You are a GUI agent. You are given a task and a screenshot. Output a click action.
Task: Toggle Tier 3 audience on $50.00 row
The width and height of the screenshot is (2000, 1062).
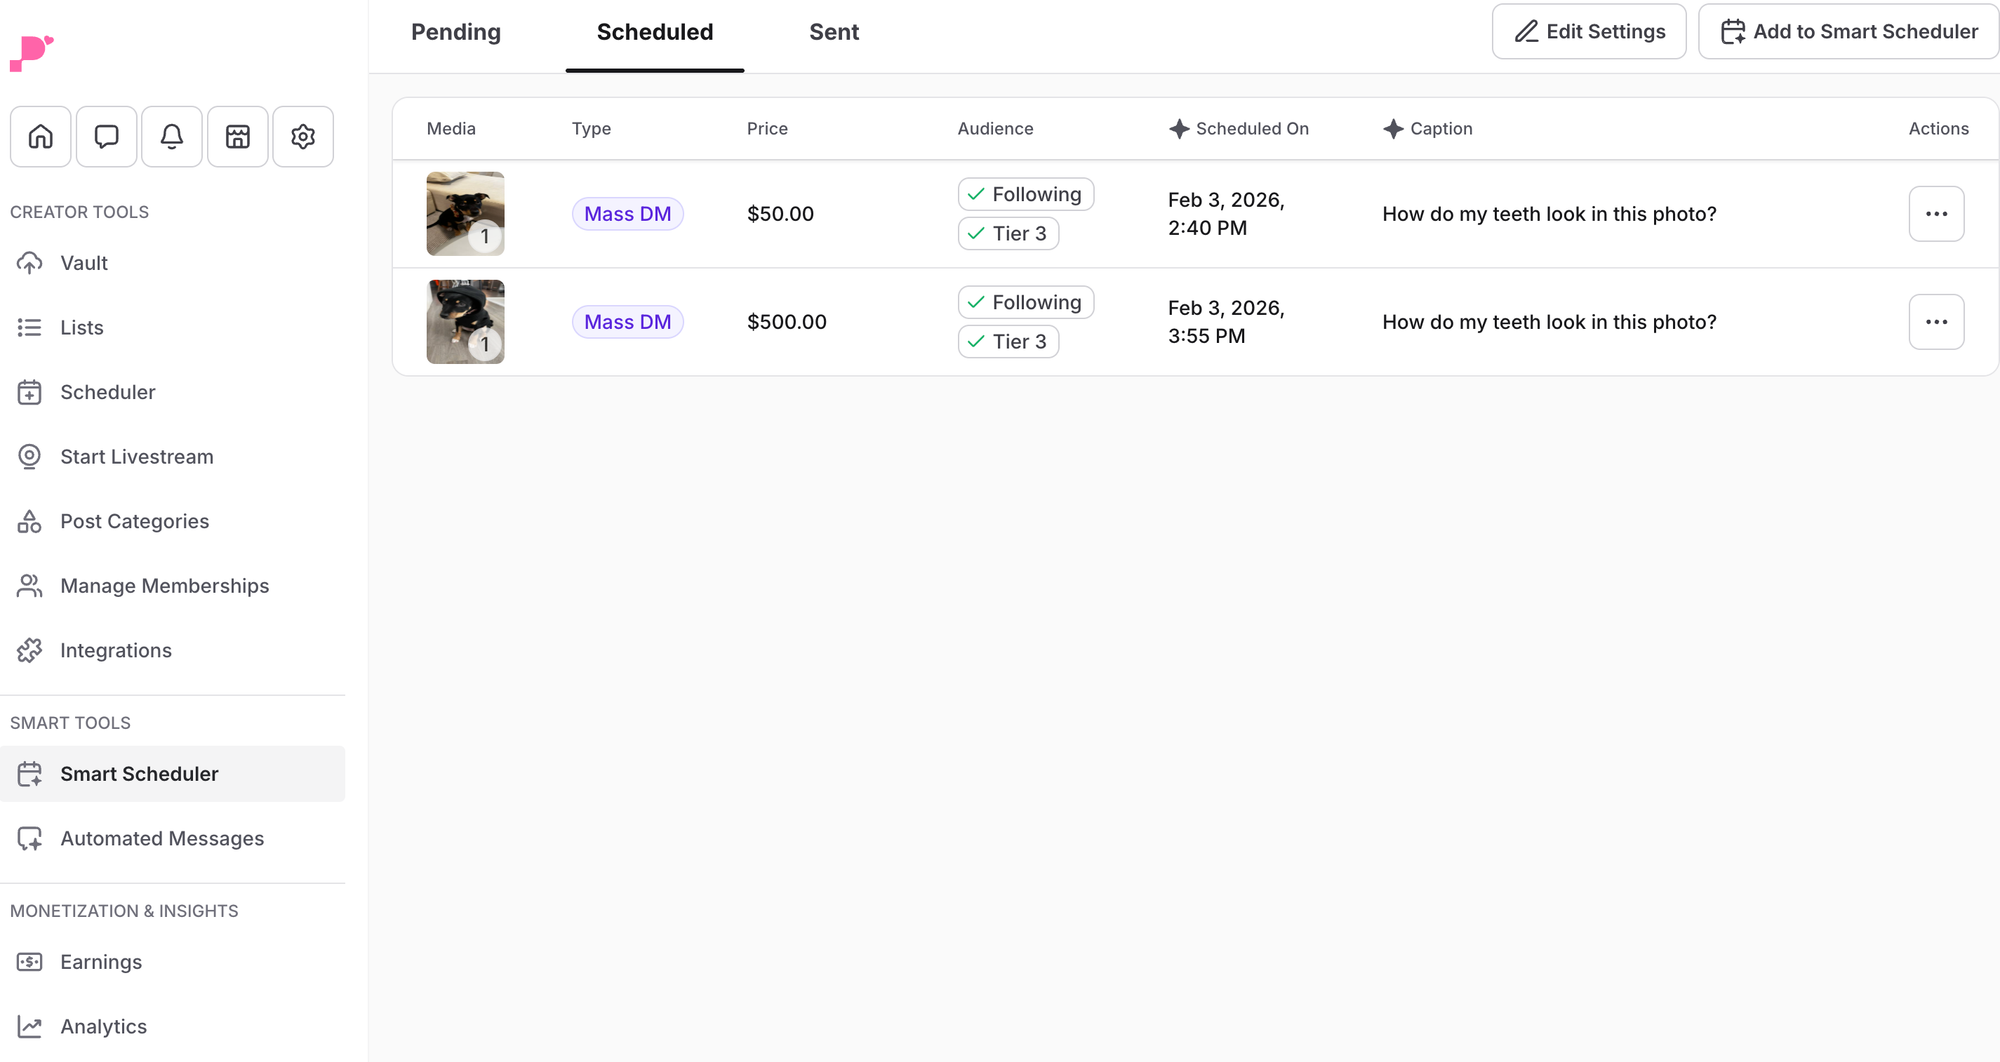click(x=1008, y=234)
